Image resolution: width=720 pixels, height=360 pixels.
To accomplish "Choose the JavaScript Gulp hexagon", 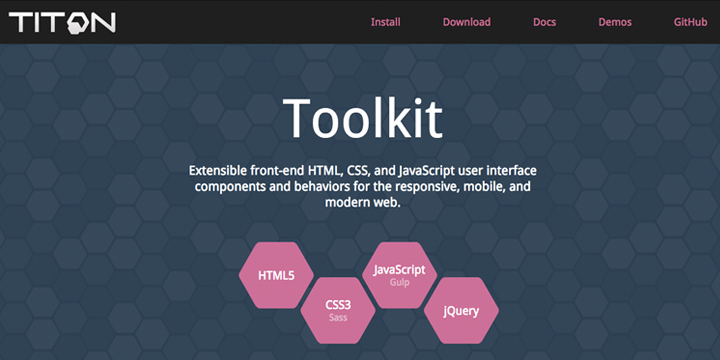I will pyautogui.click(x=399, y=276).
